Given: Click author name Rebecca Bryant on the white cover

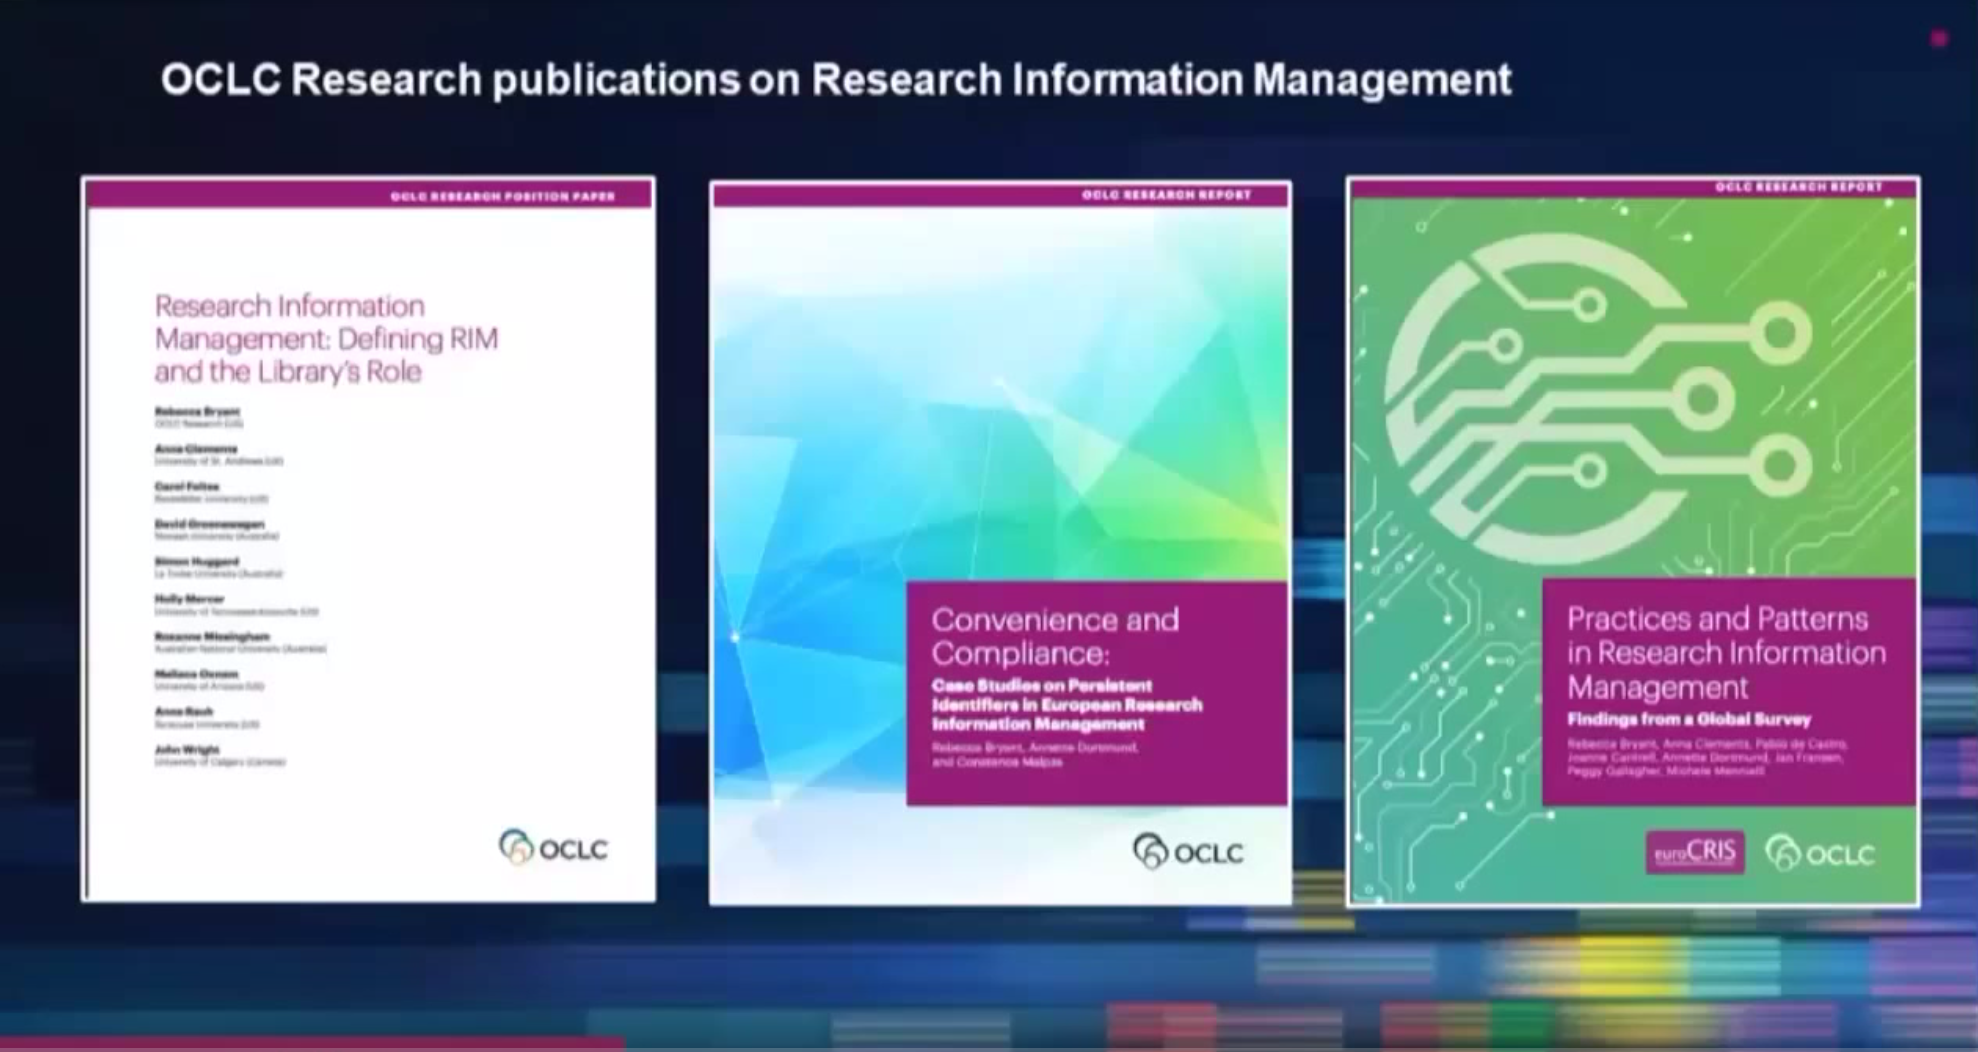Looking at the screenshot, I should pyautogui.click(x=197, y=411).
